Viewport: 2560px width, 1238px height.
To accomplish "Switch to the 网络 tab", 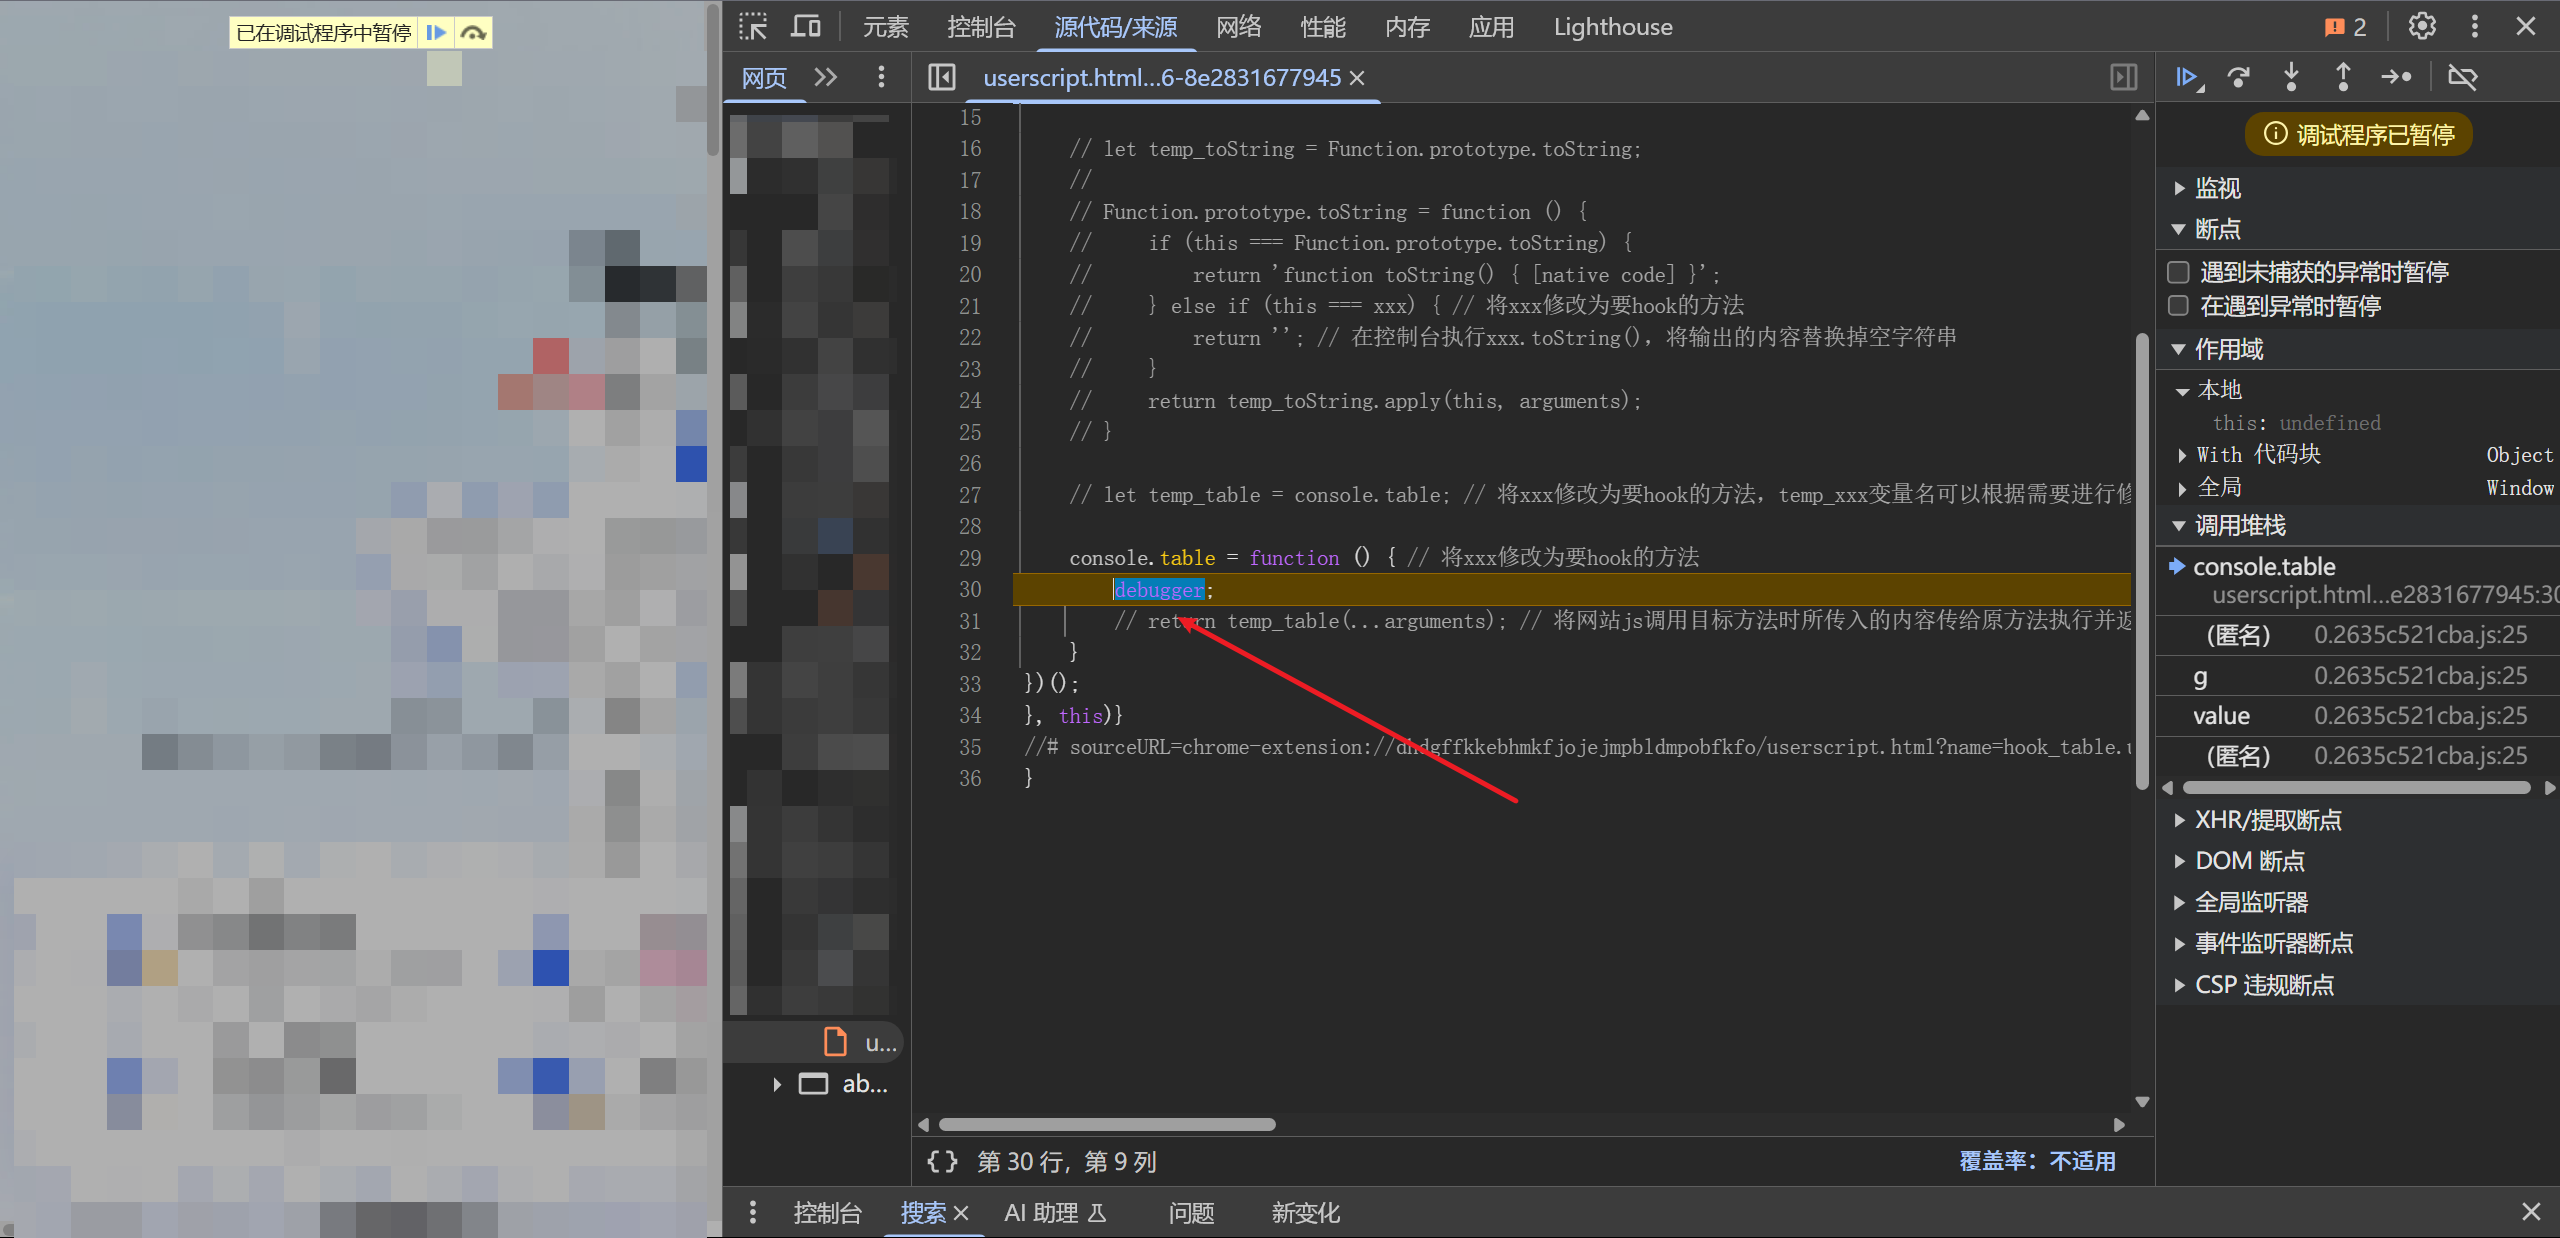I will coord(1238,27).
